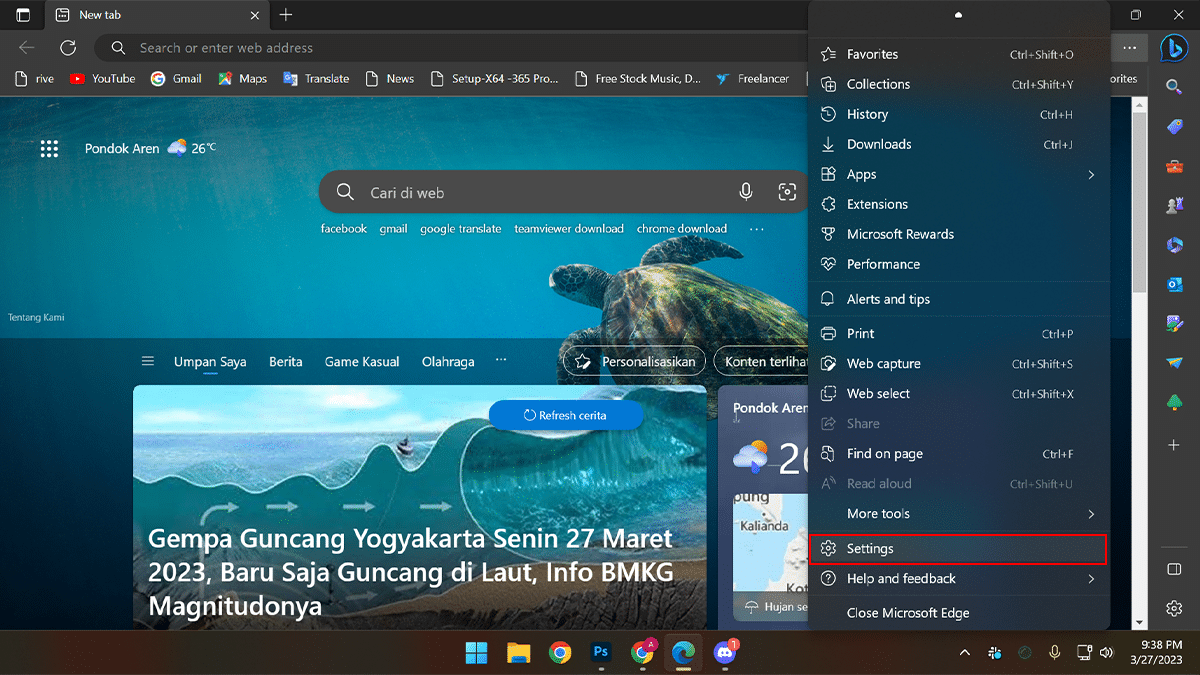Click the microphone voice search icon

[x=746, y=192]
